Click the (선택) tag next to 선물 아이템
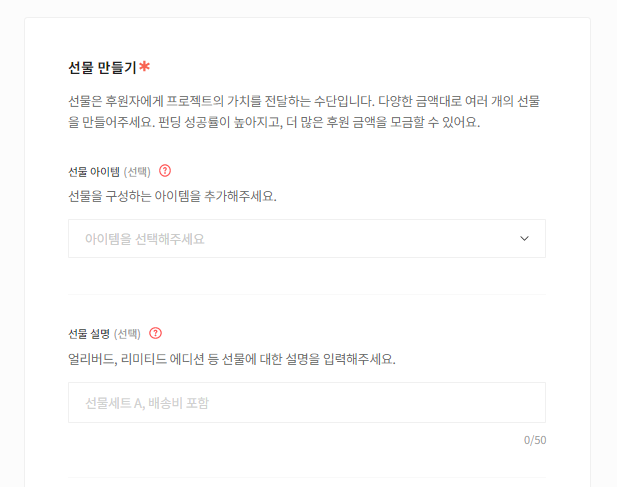Screen dimensions: 617x487 click(x=137, y=172)
